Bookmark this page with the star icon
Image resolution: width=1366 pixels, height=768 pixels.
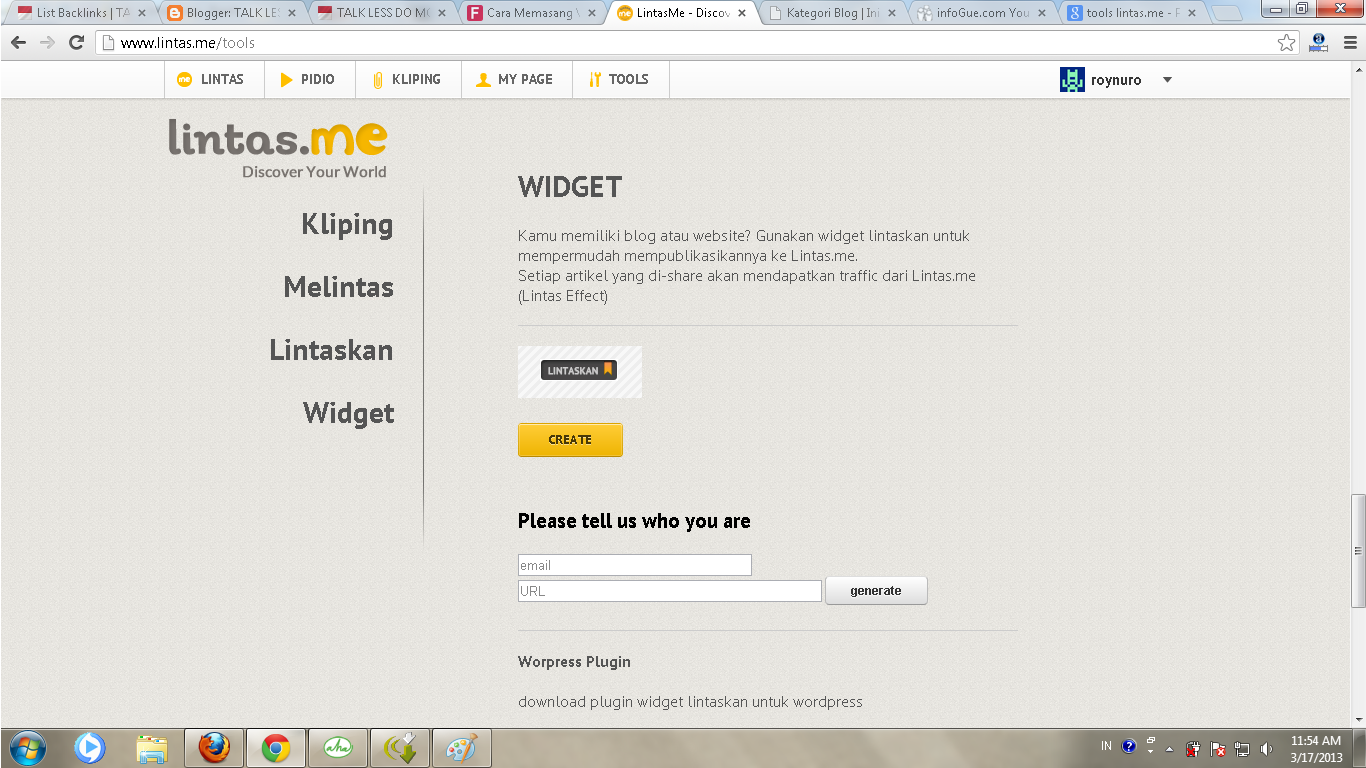[x=1287, y=43]
